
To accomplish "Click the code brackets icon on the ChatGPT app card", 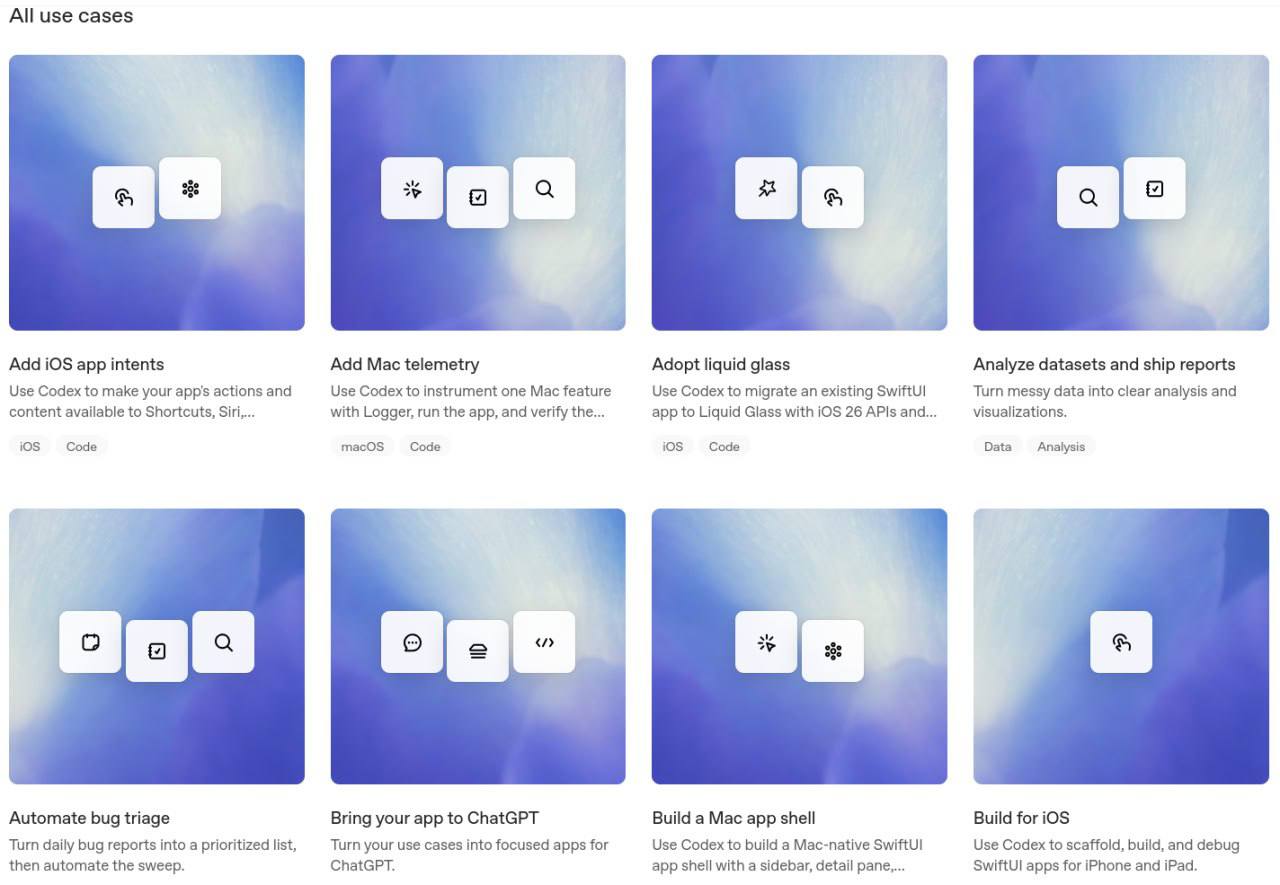I will click(544, 642).
